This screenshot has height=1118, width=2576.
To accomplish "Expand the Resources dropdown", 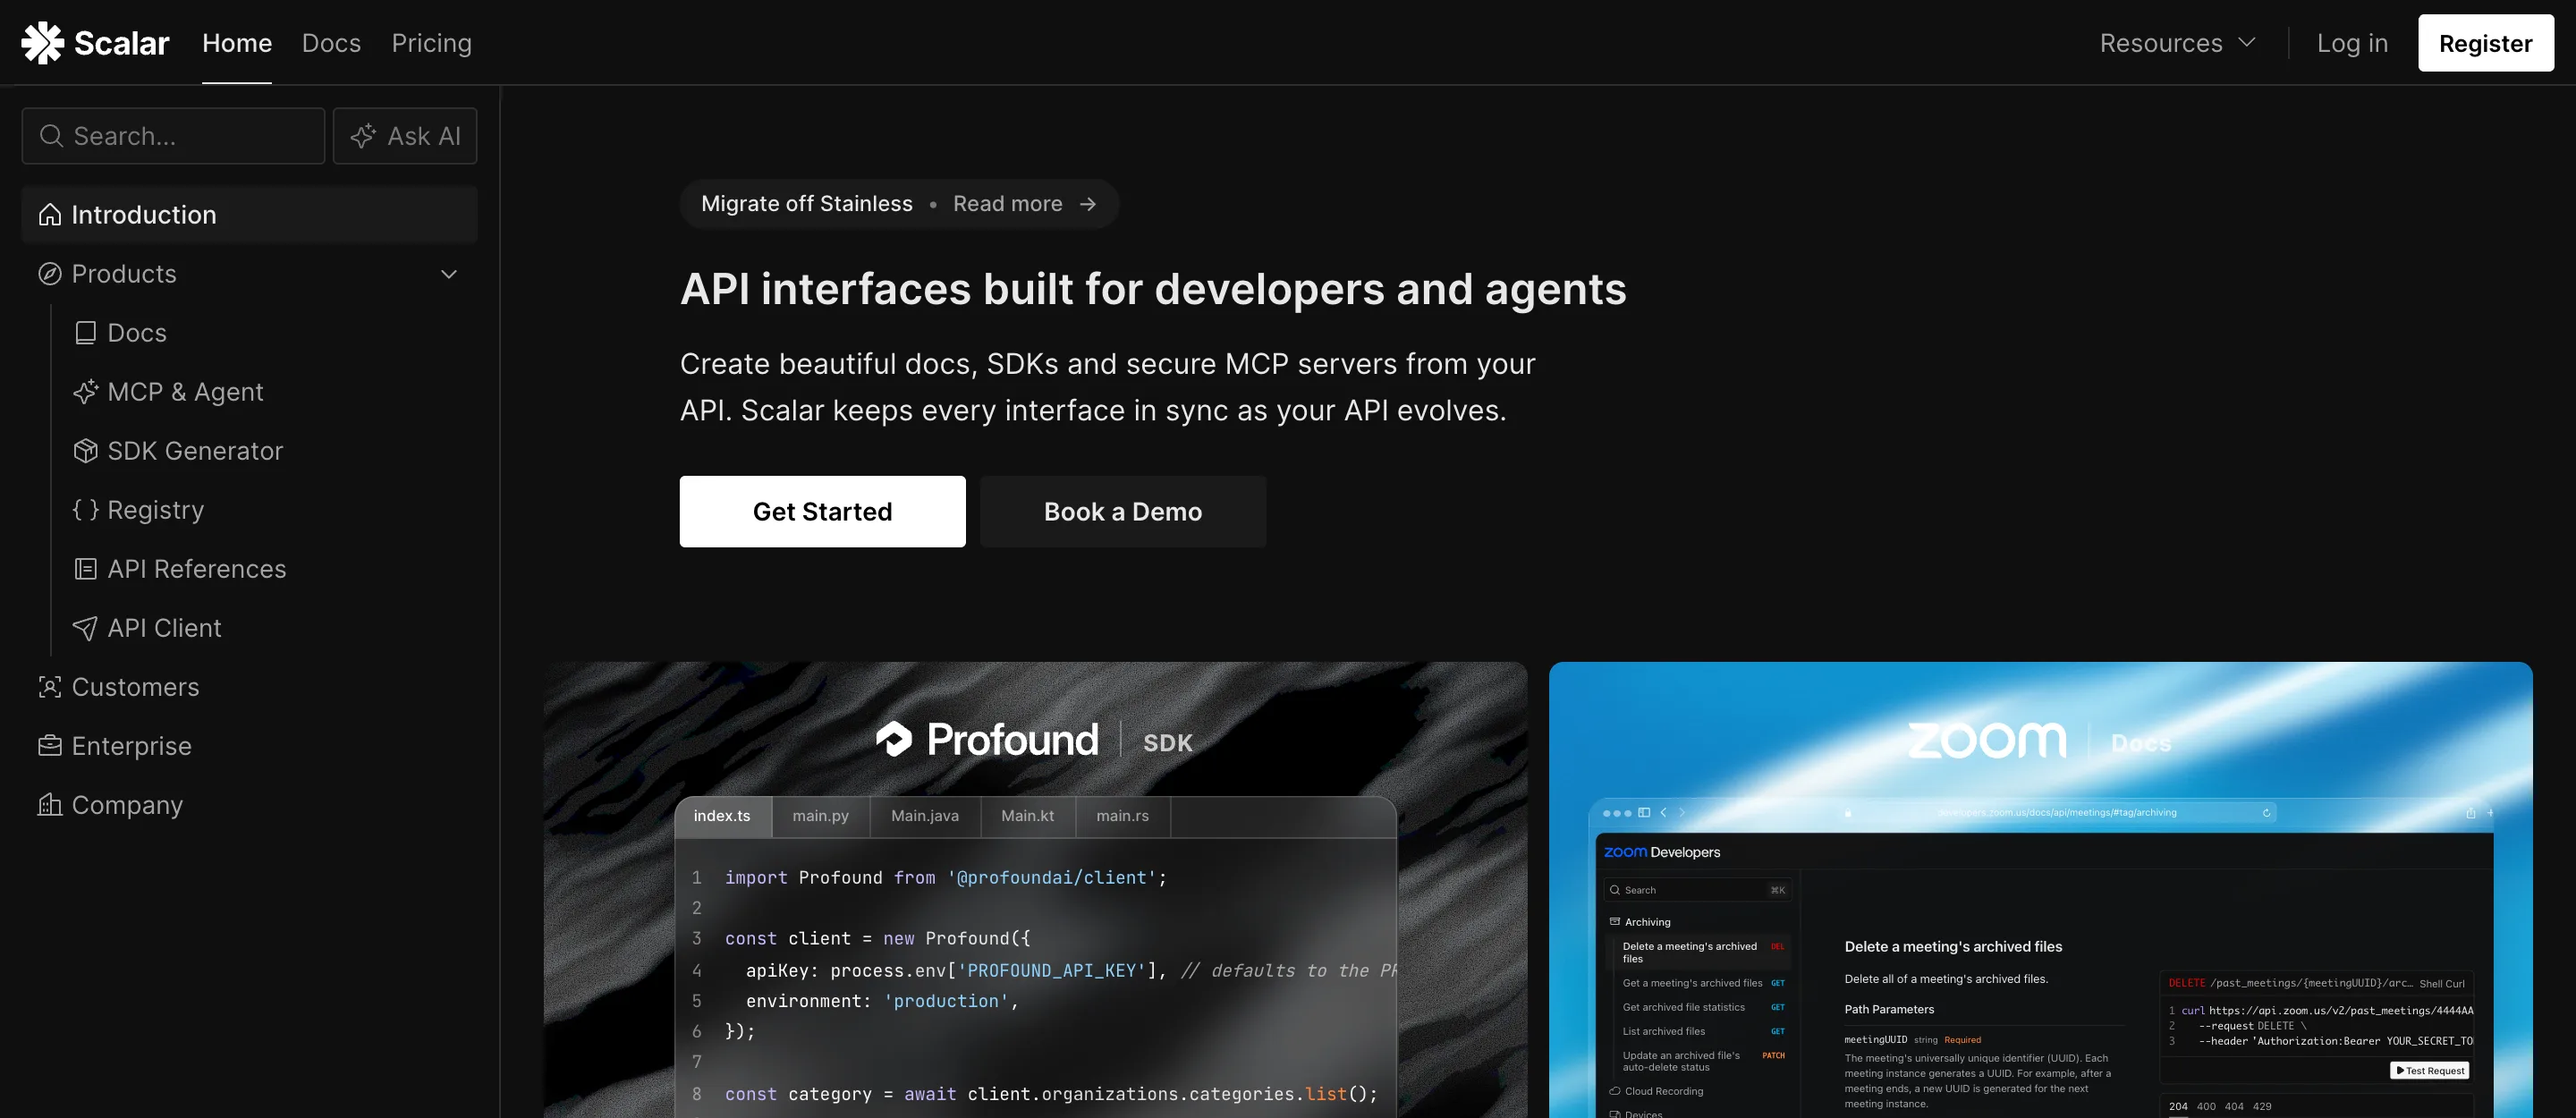I will 2177,43.
